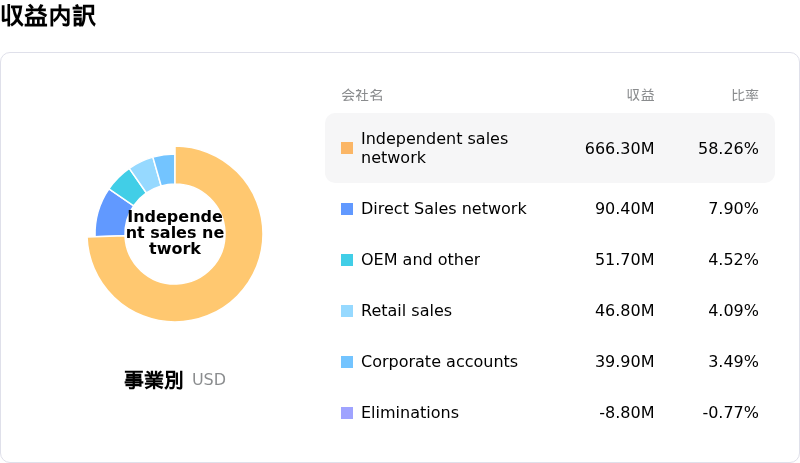This screenshot has width=800, height=463.
Task: Select the Independent sales network row
Action: tap(549, 148)
